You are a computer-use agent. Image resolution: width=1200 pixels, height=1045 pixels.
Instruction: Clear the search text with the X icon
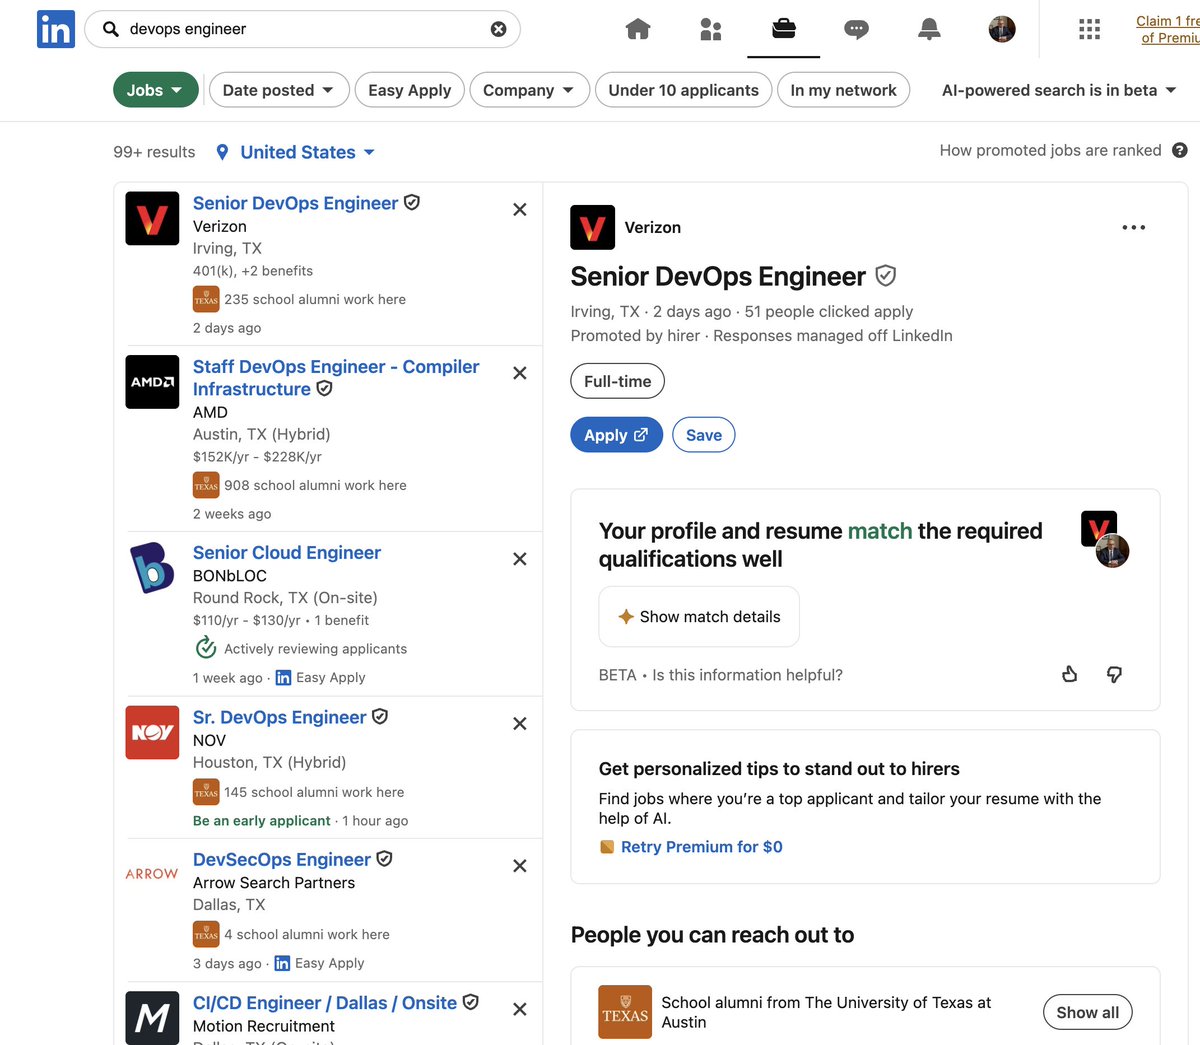click(x=498, y=29)
